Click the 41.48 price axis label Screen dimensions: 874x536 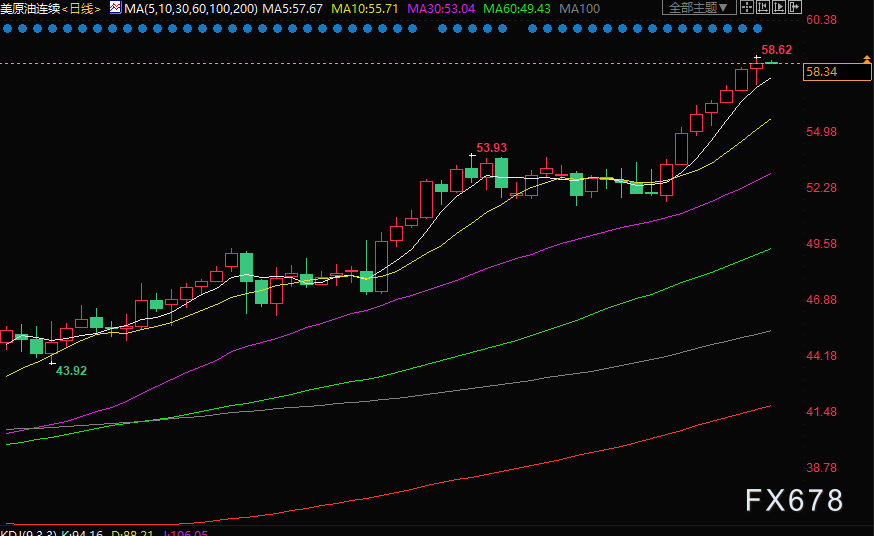822,412
